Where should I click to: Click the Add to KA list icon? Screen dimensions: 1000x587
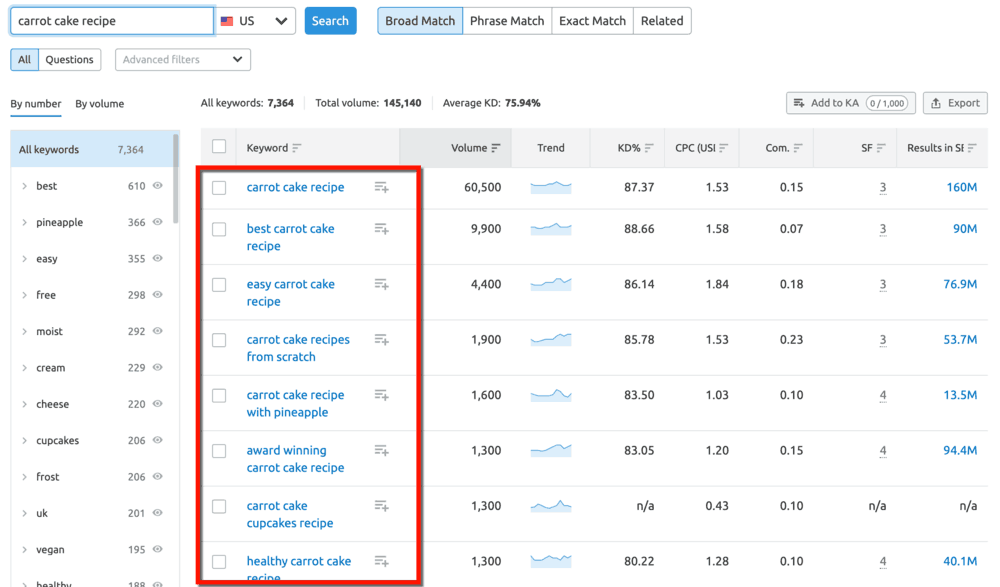point(800,103)
